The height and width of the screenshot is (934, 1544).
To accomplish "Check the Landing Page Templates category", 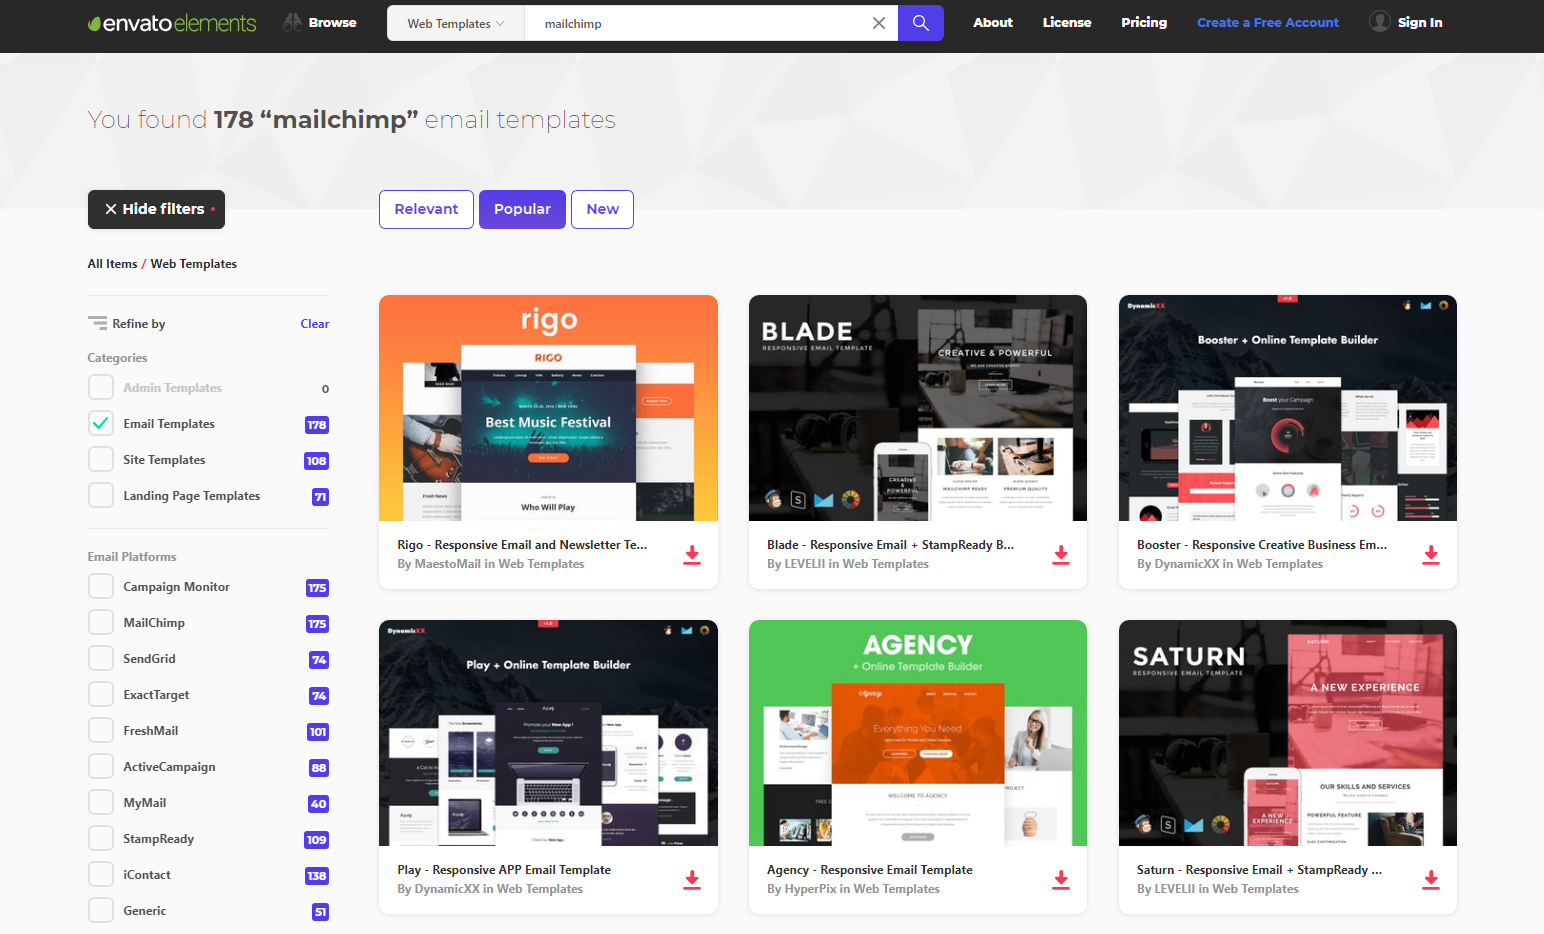I will (x=101, y=496).
